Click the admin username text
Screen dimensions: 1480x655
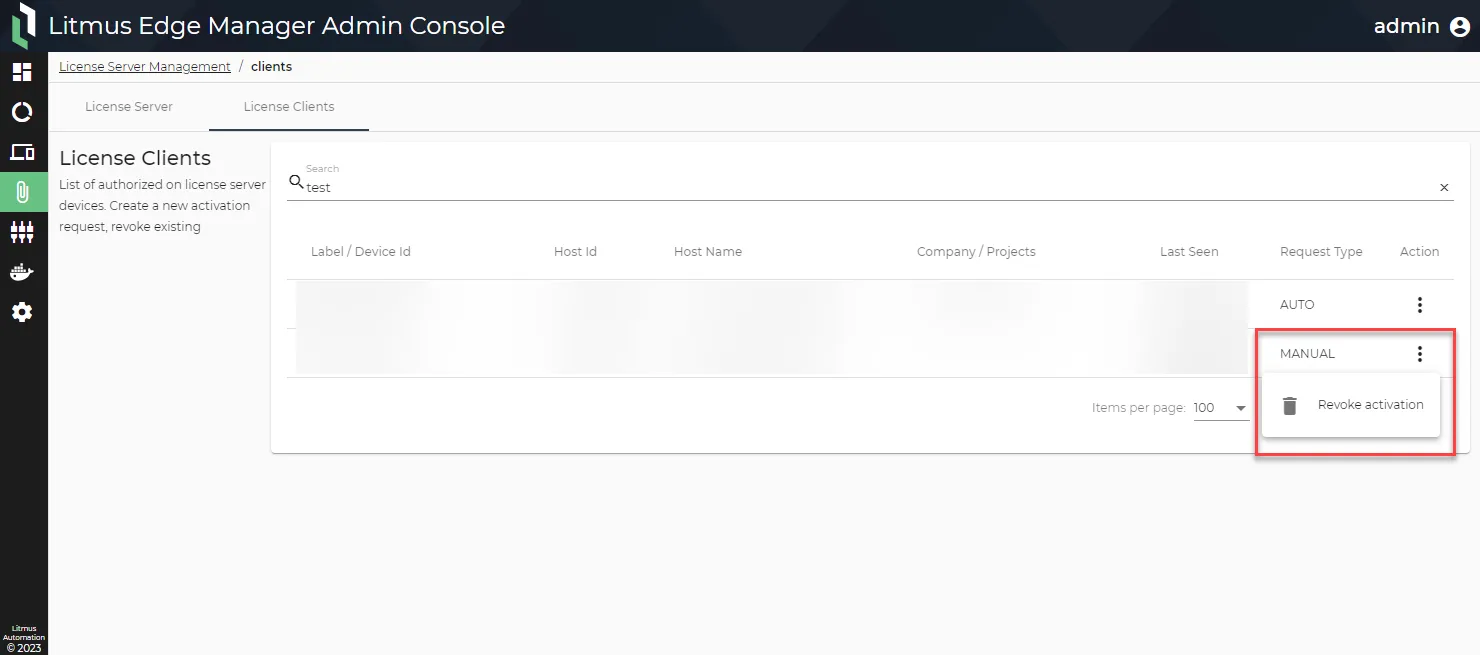click(1406, 27)
